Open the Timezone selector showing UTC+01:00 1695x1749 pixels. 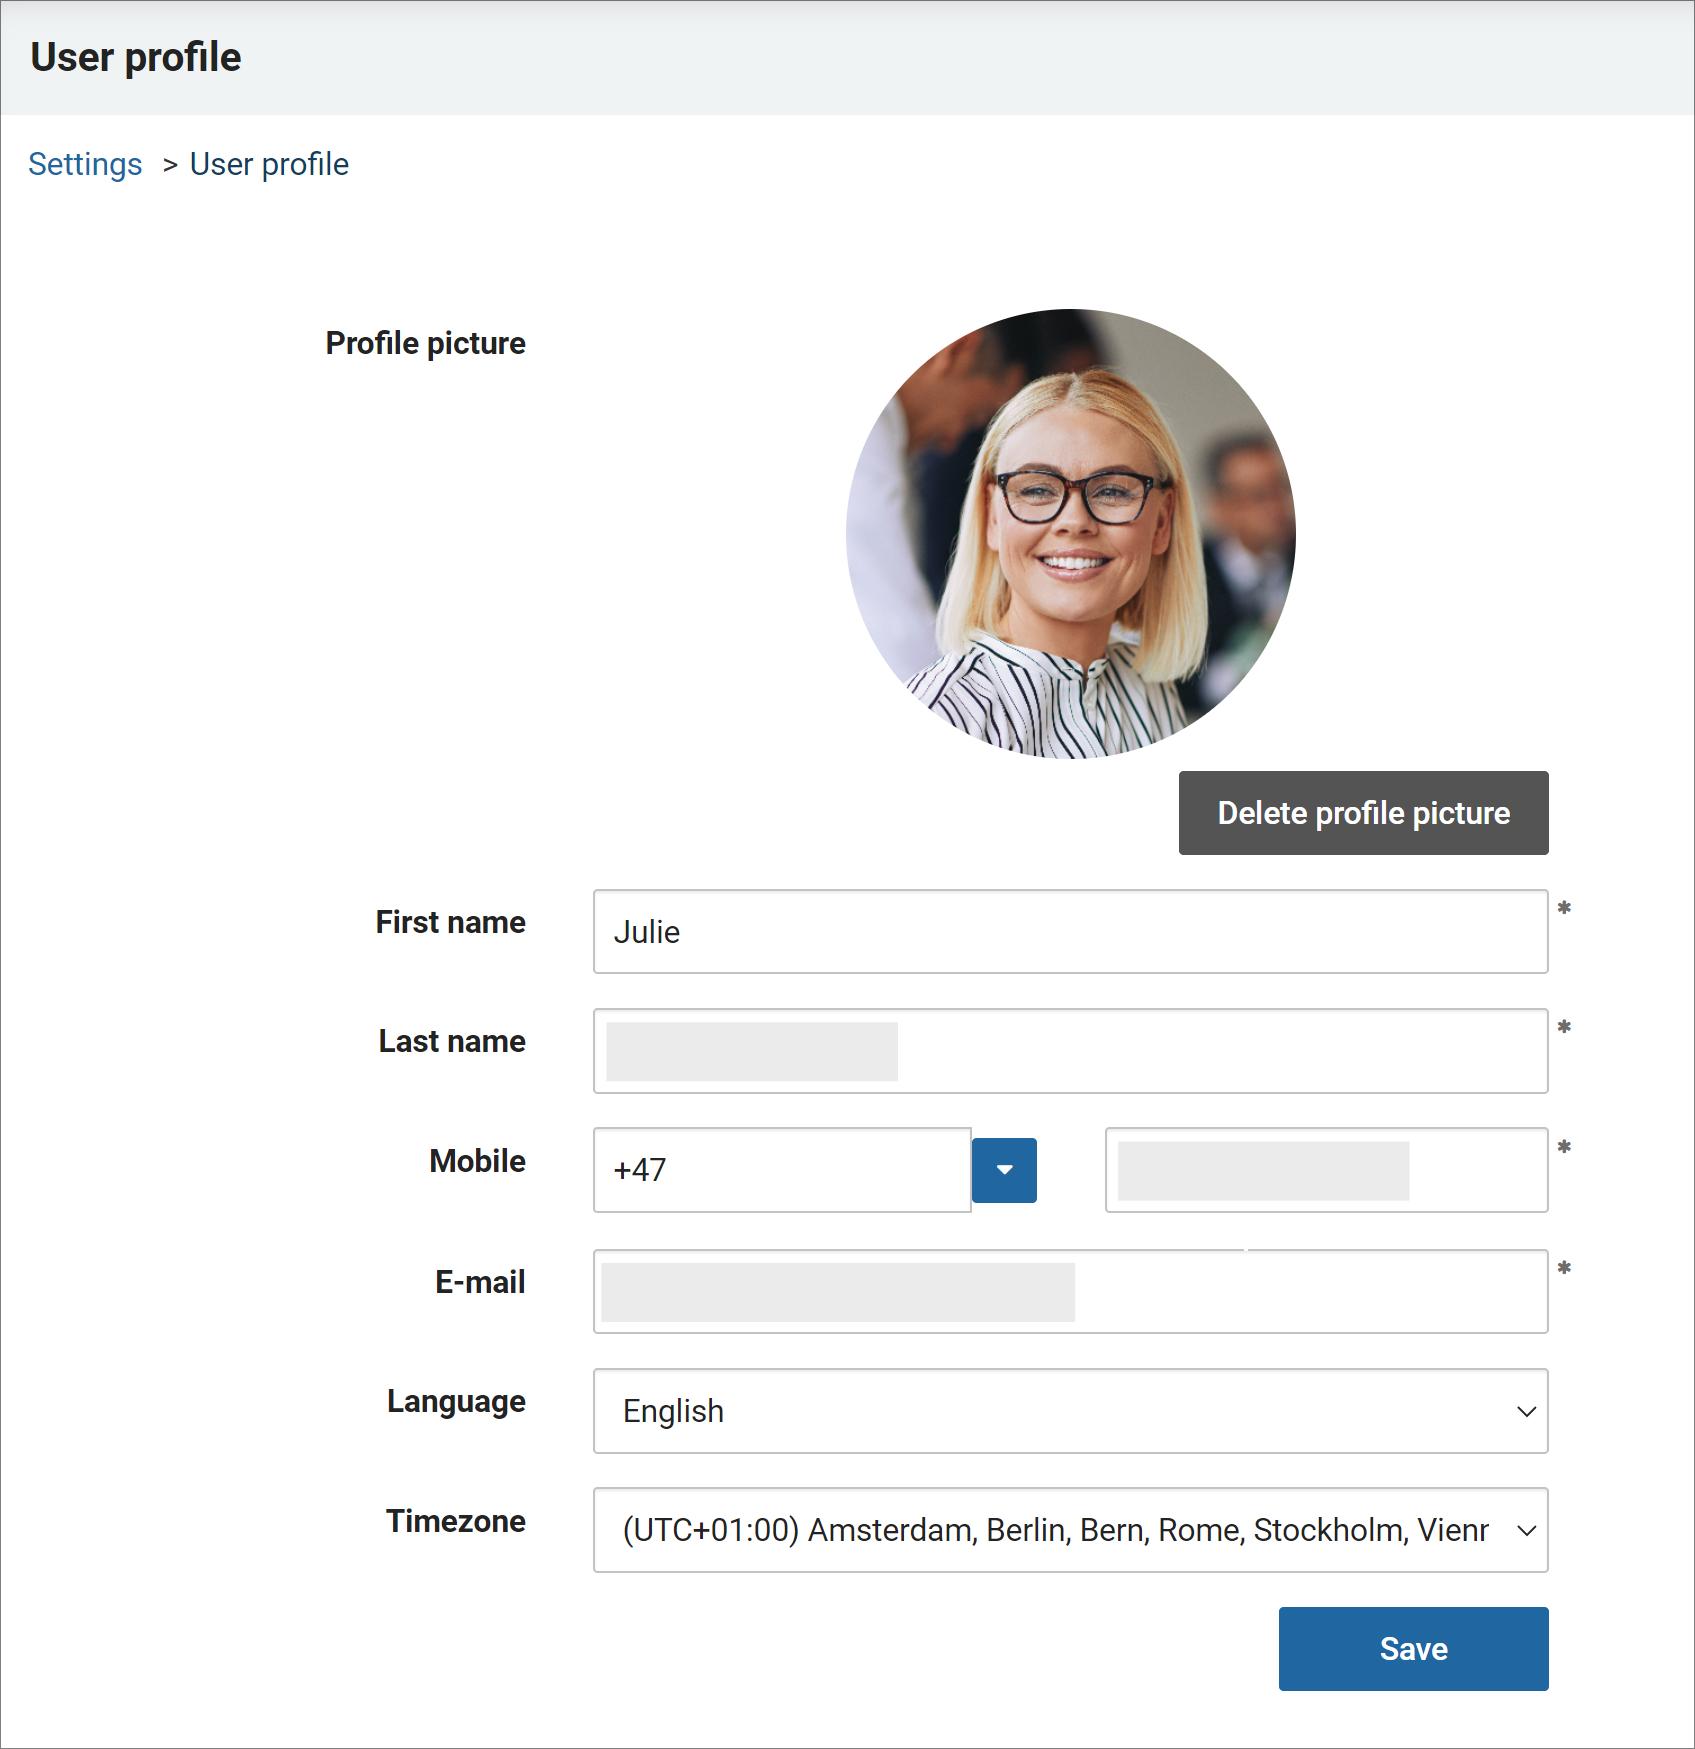click(x=1070, y=1530)
